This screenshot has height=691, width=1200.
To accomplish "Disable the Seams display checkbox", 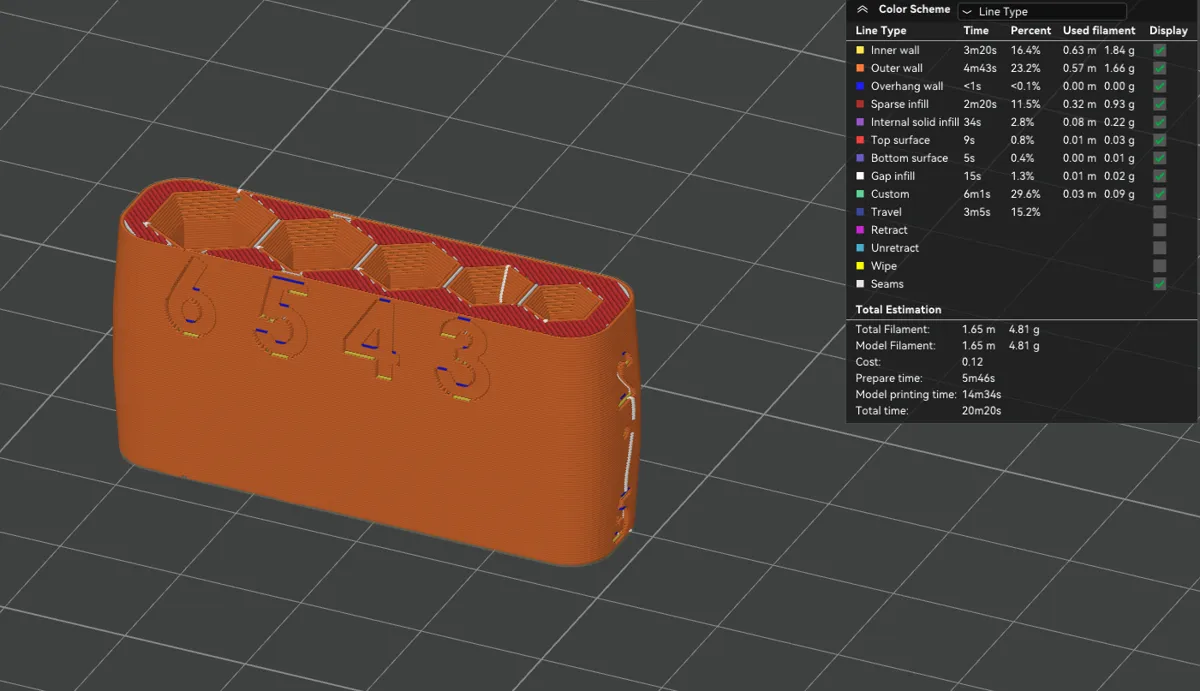I will pos(1159,284).
